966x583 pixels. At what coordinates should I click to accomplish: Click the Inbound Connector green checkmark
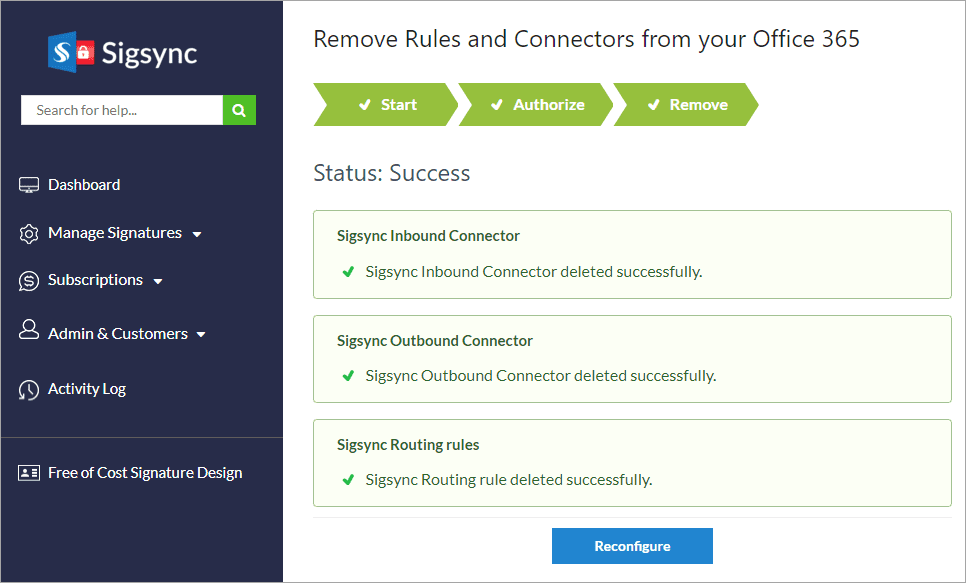click(x=348, y=272)
